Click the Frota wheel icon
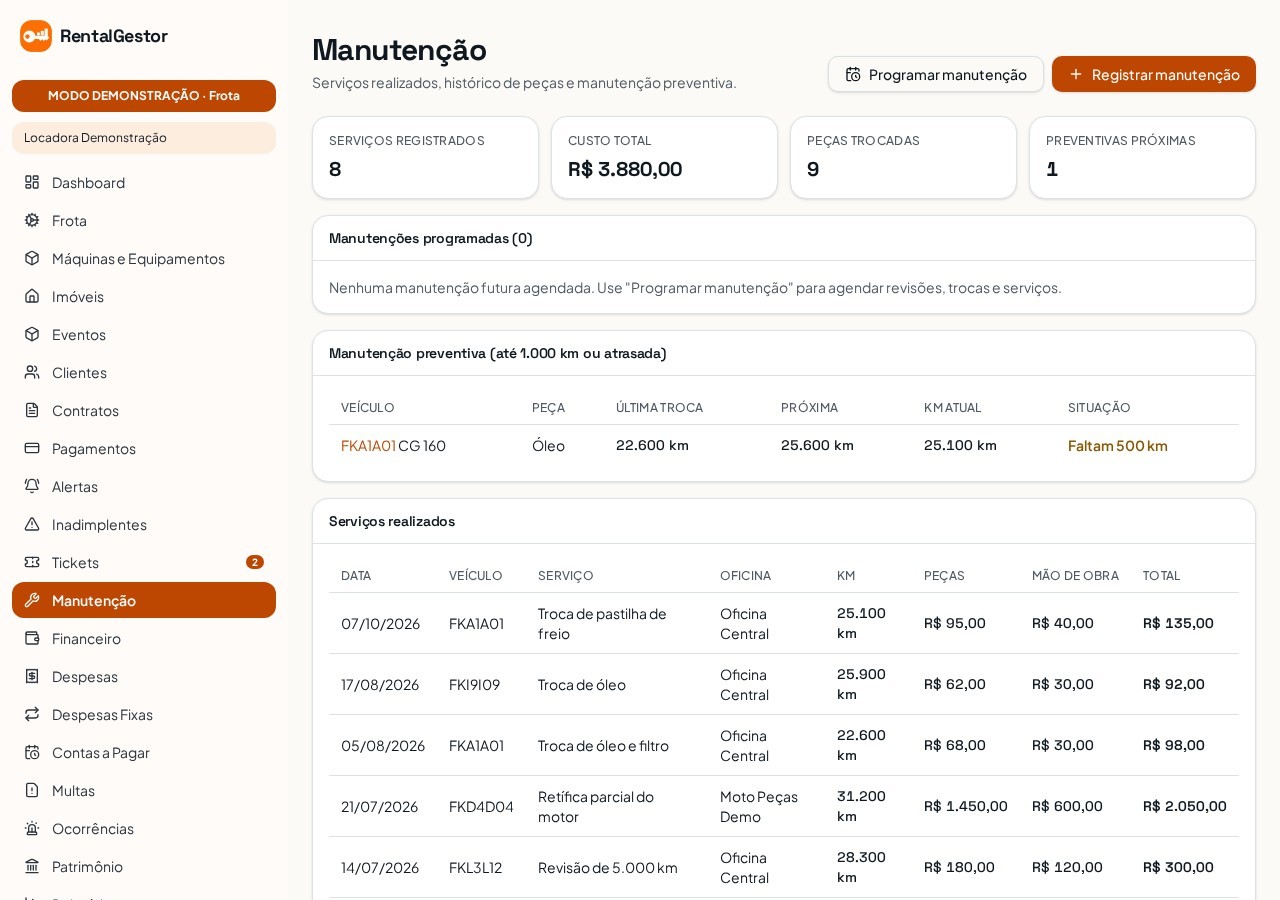 32,220
